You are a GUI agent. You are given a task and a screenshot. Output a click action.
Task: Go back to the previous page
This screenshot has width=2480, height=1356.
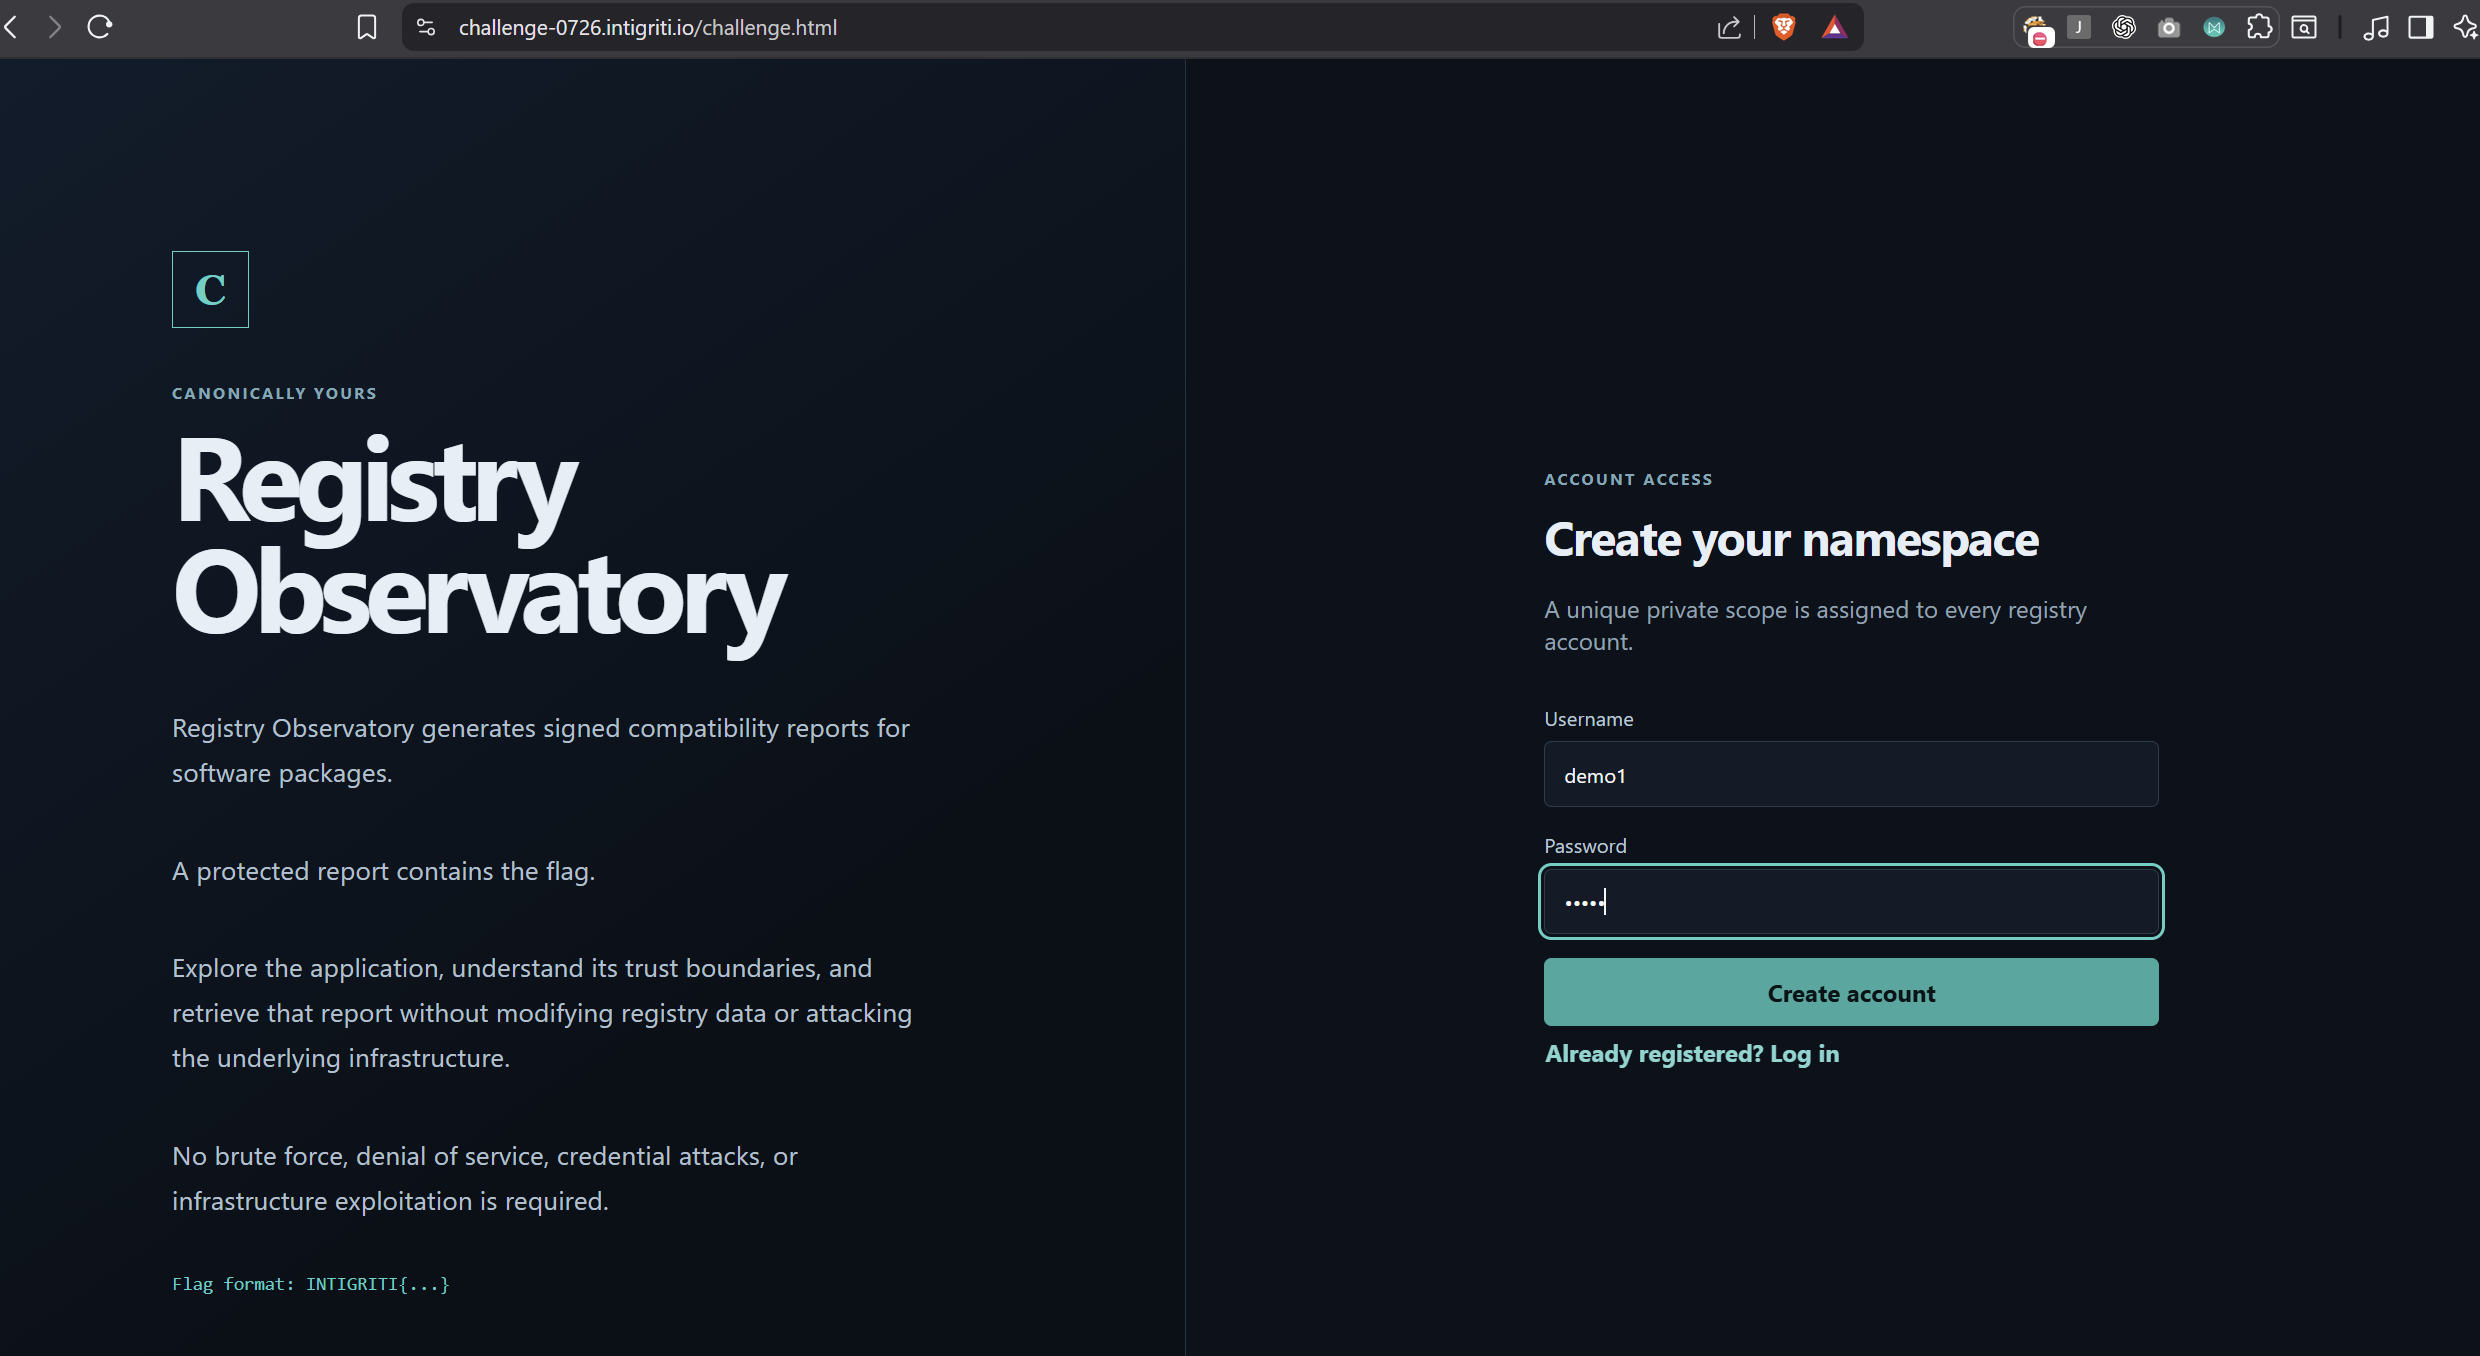[x=12, y=27]
